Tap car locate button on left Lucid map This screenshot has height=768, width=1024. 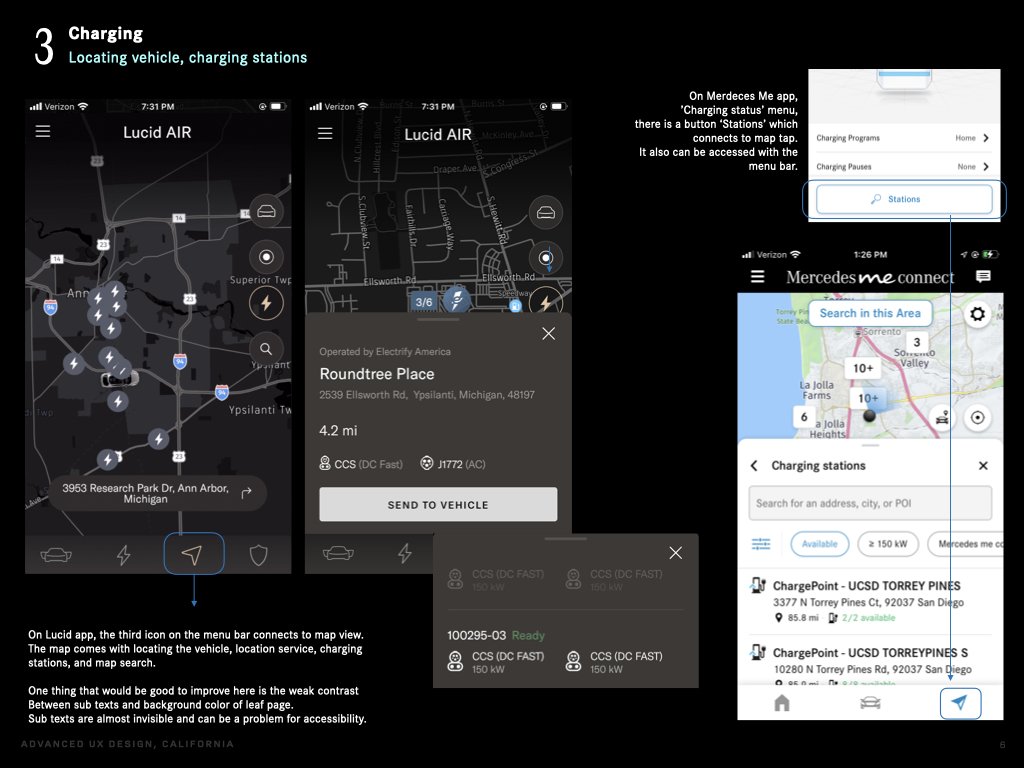coord(266,211)
